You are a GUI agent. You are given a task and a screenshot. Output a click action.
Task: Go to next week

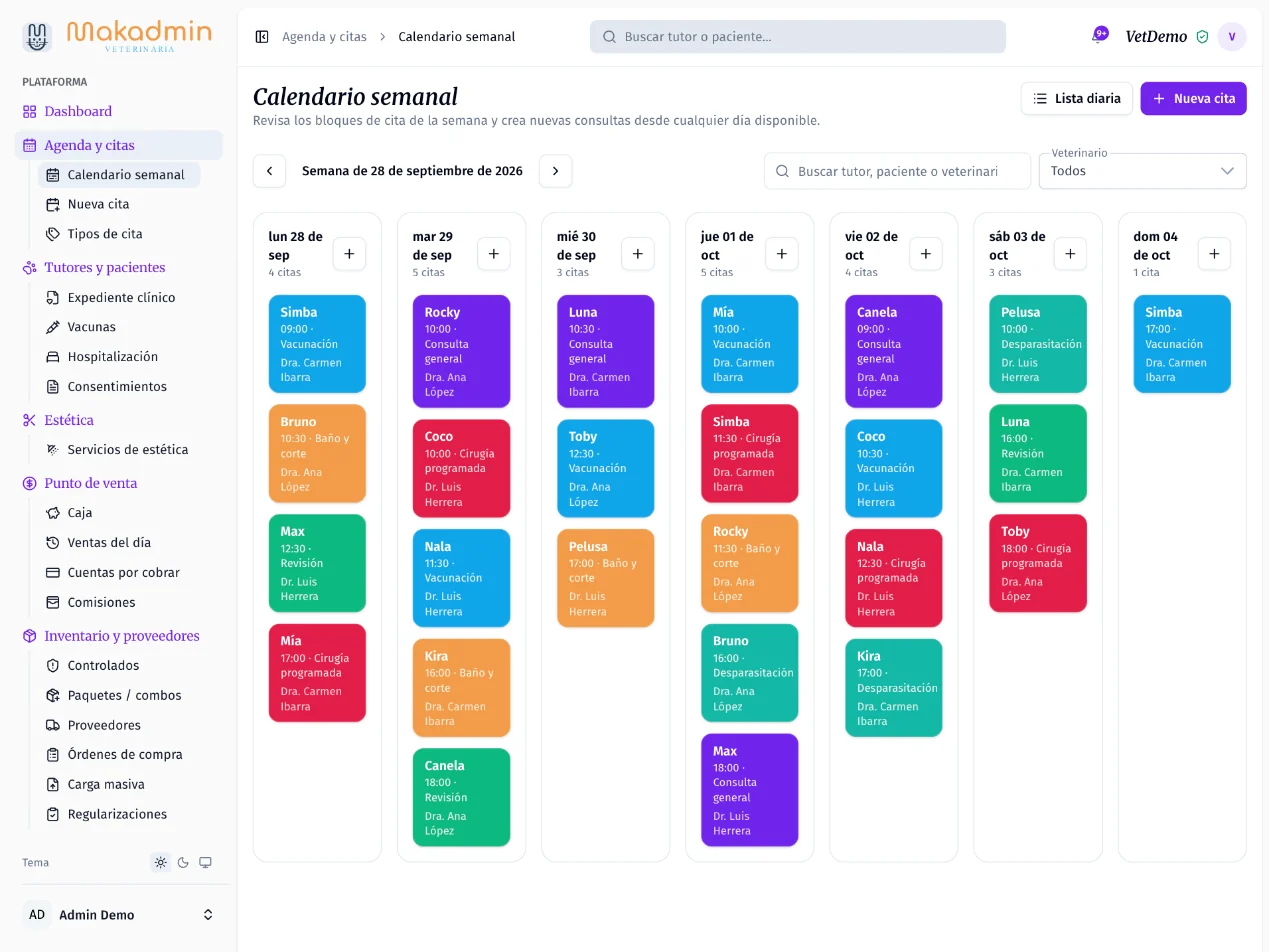(556, 171)
